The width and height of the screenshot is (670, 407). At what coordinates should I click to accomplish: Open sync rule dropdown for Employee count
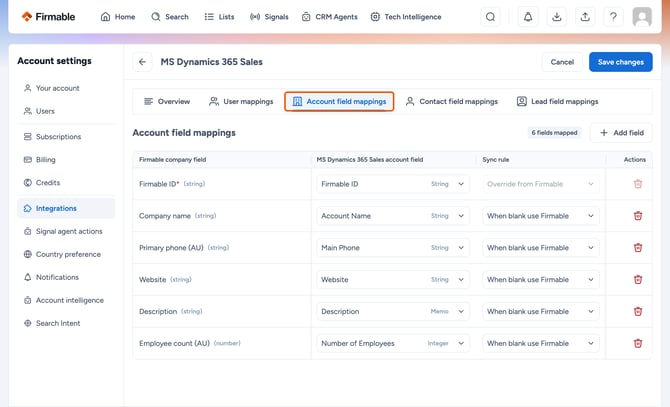tap(541, 343)
